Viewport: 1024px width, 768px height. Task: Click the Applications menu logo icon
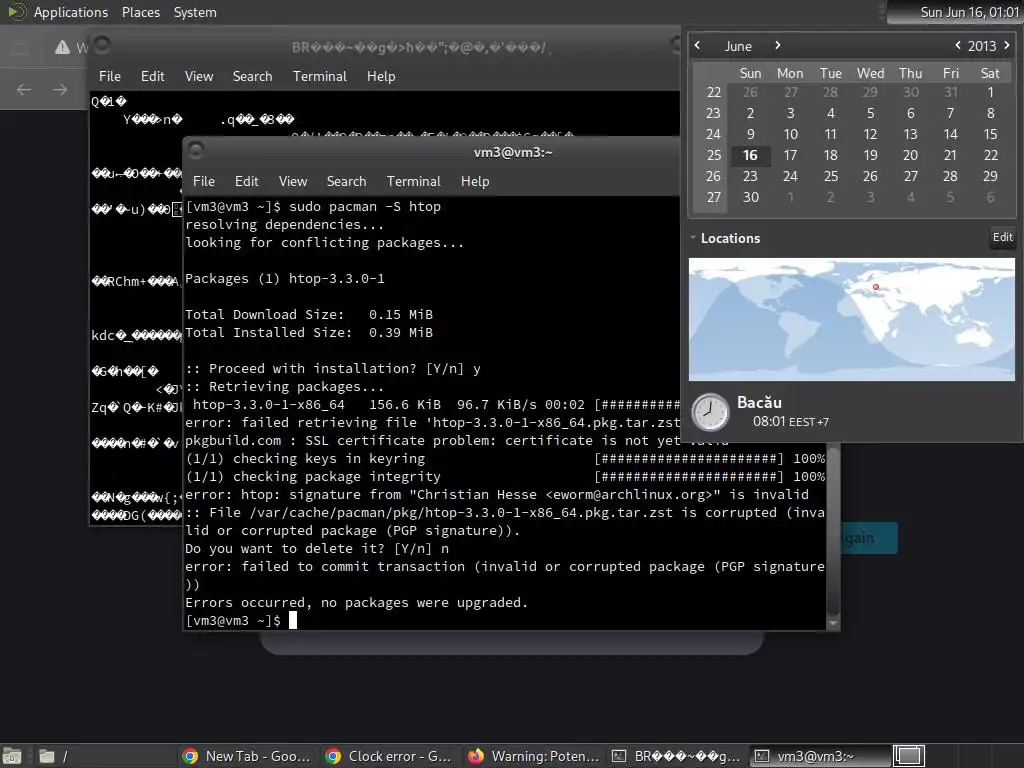pyautogui.click(x=16, y=12)
